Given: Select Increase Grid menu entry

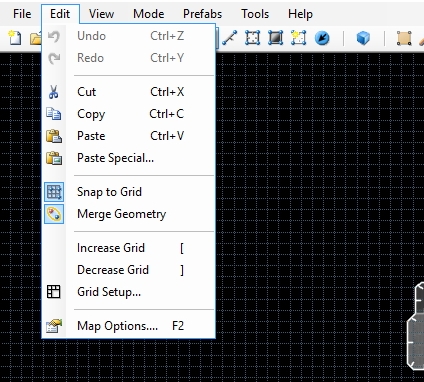Looking at the screenshot, I should [129, 248].
